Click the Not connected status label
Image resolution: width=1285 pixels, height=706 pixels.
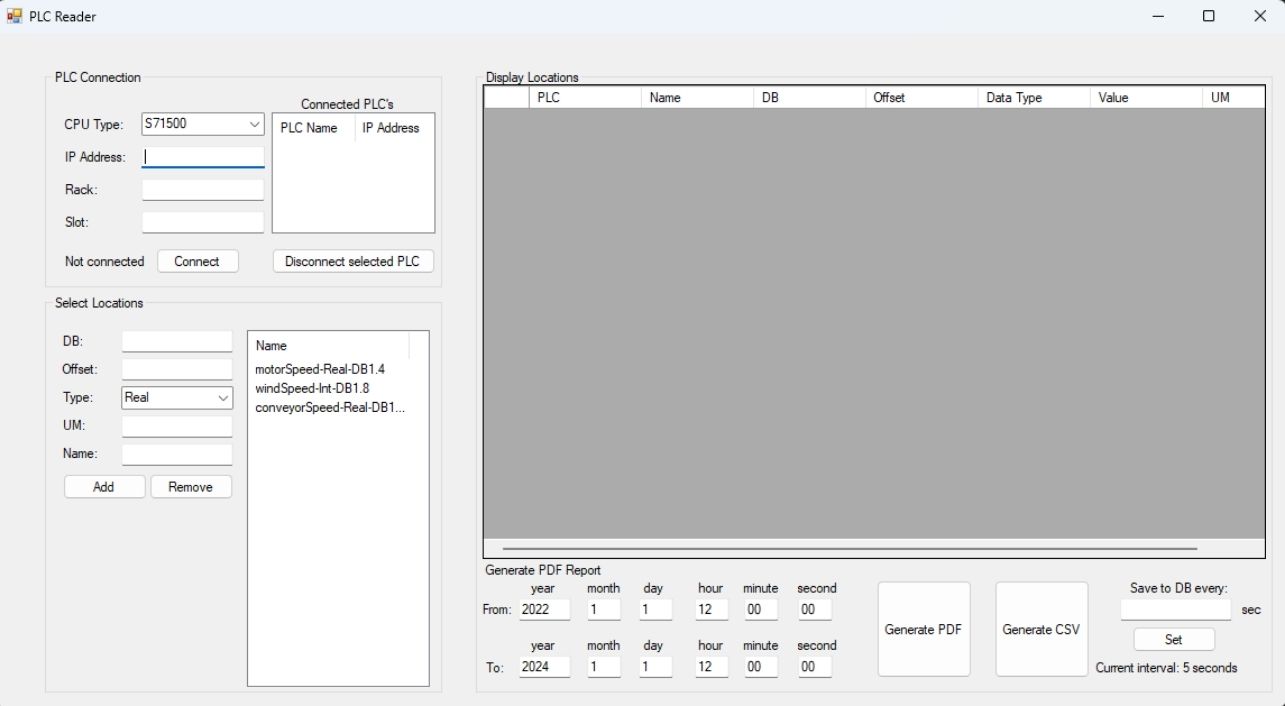click(x=105, y=261)
